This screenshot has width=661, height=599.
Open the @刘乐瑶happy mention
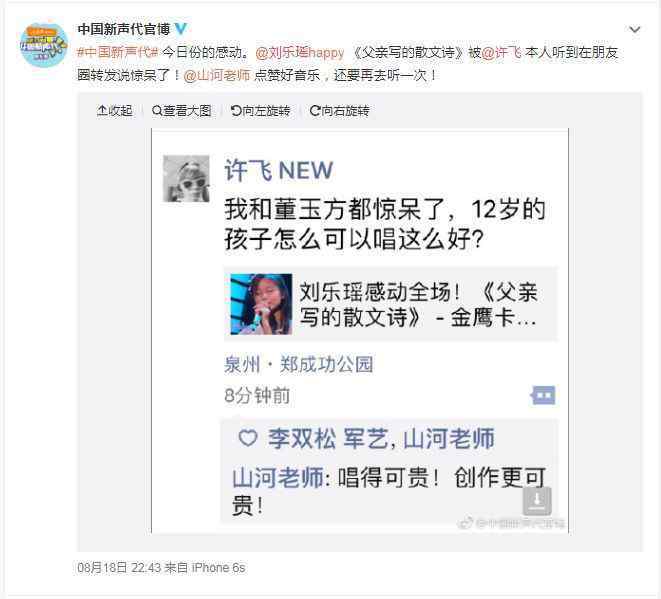coord(300,52)
